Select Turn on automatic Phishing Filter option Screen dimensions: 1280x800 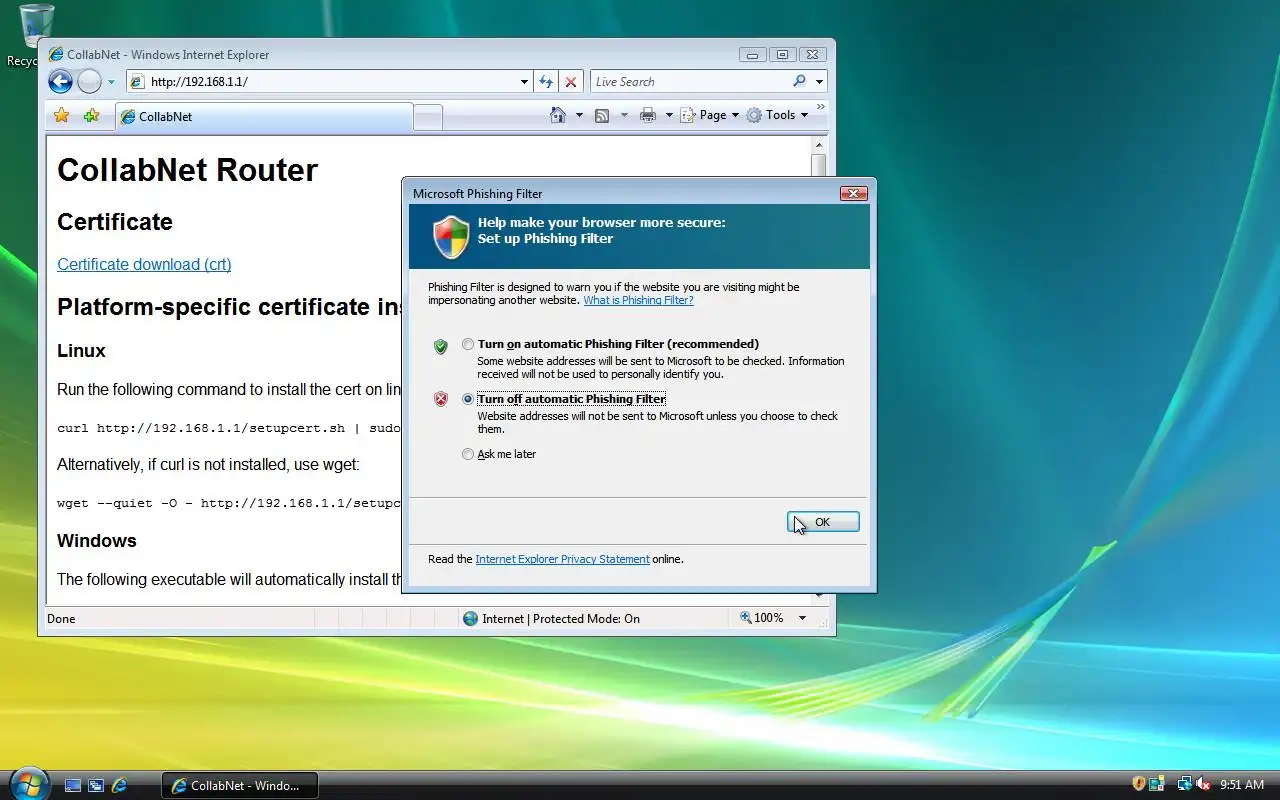point(468,344)
